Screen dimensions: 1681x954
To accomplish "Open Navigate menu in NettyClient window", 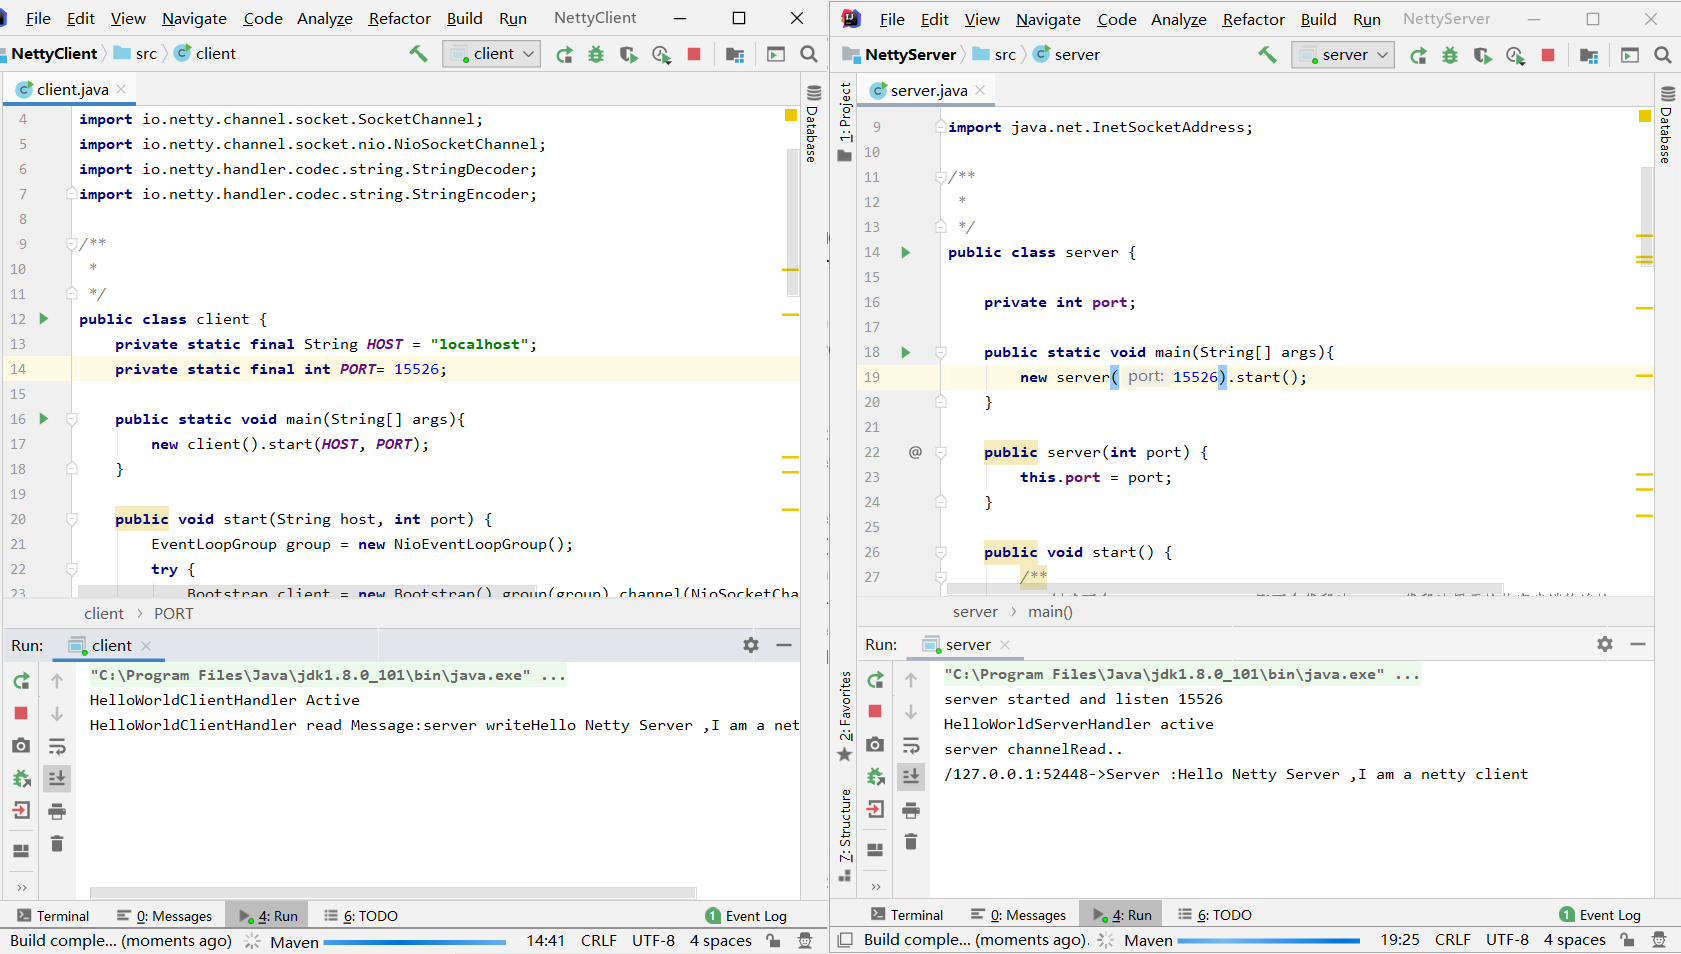I will tap(194, 19).
